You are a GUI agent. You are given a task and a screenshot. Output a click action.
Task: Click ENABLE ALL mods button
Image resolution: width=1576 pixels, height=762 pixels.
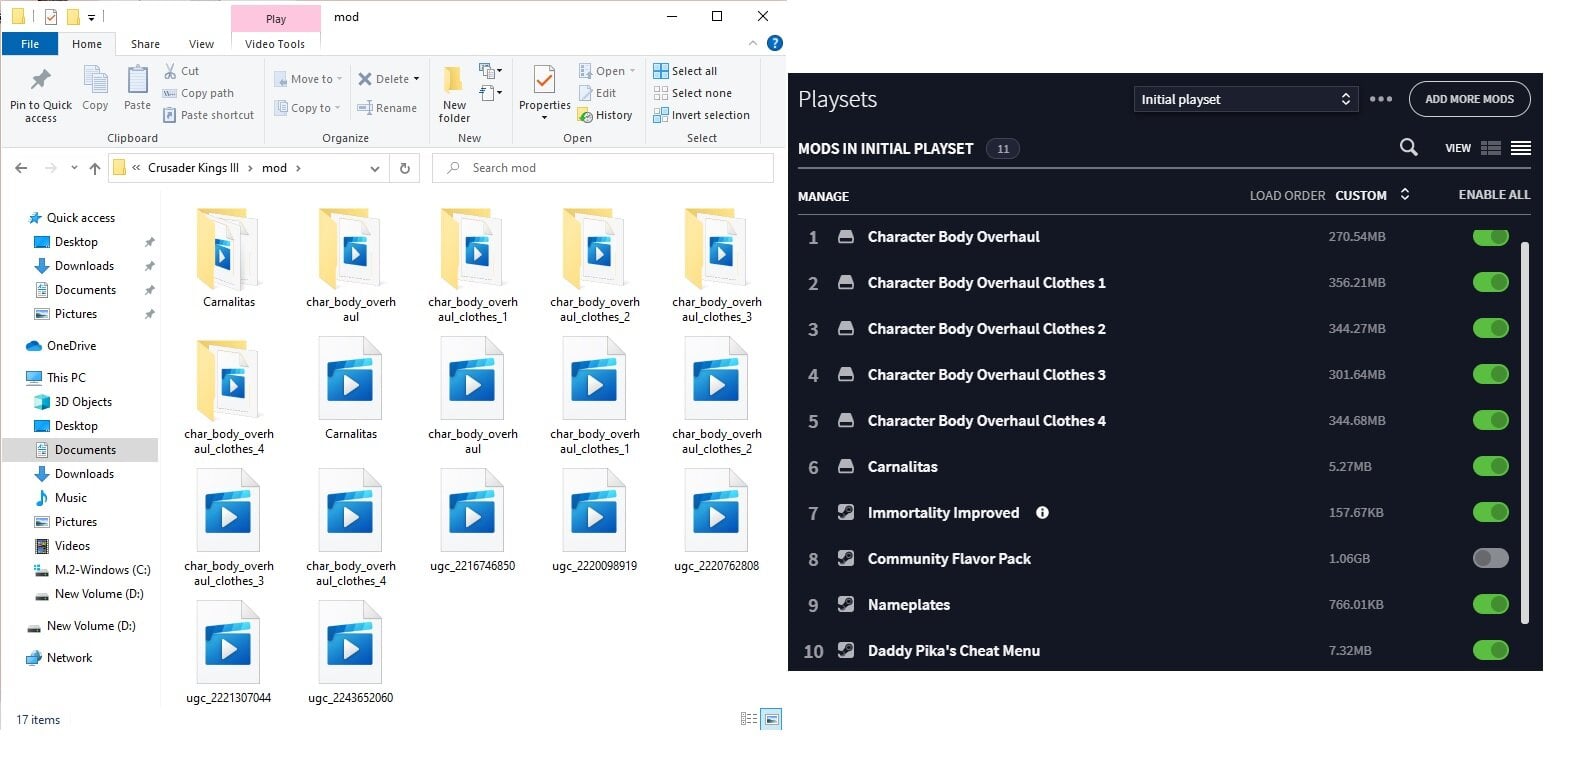pos(1494,195)
